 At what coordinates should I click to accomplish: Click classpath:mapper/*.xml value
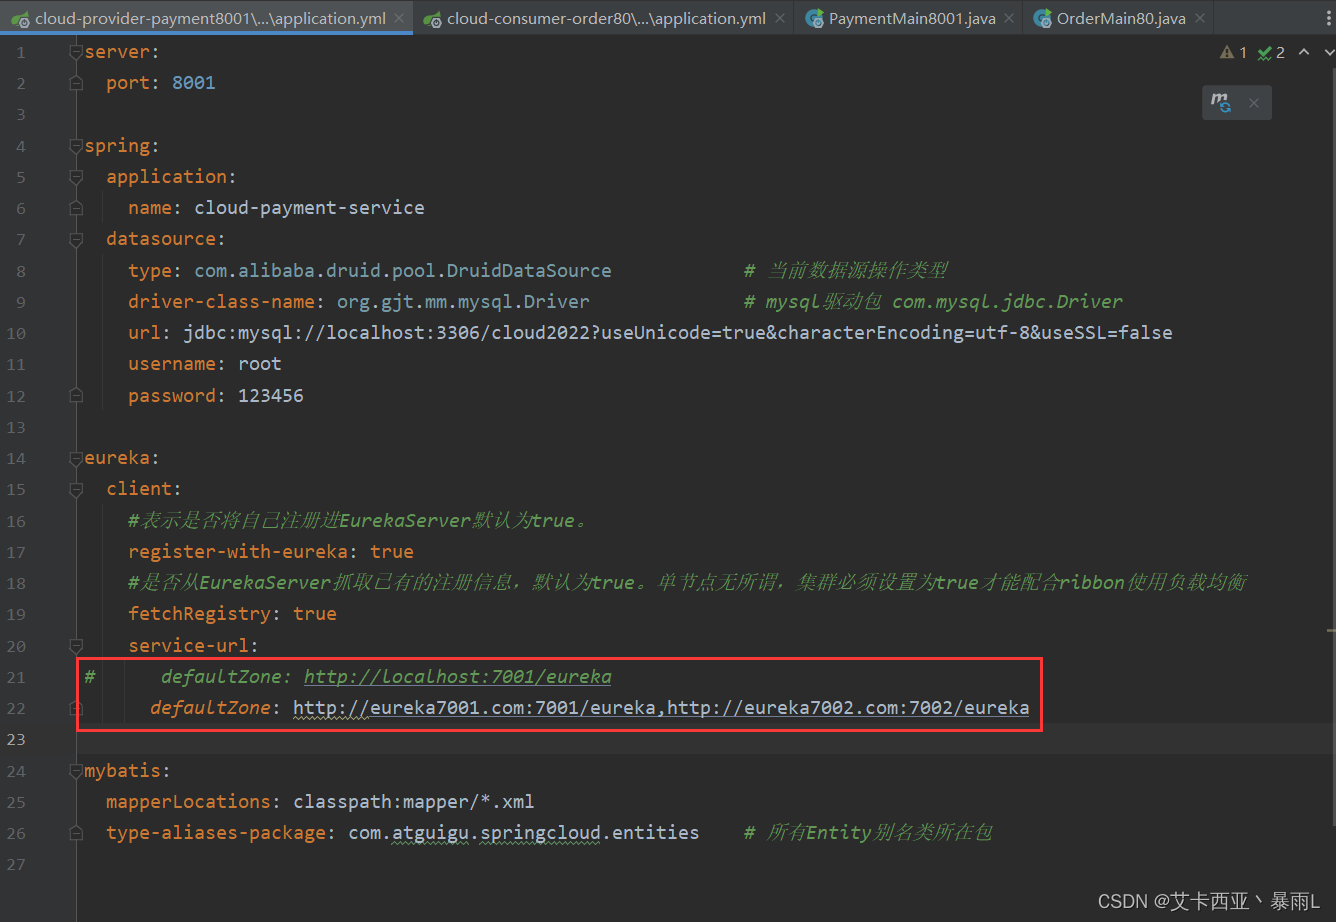tap(414, 802)
